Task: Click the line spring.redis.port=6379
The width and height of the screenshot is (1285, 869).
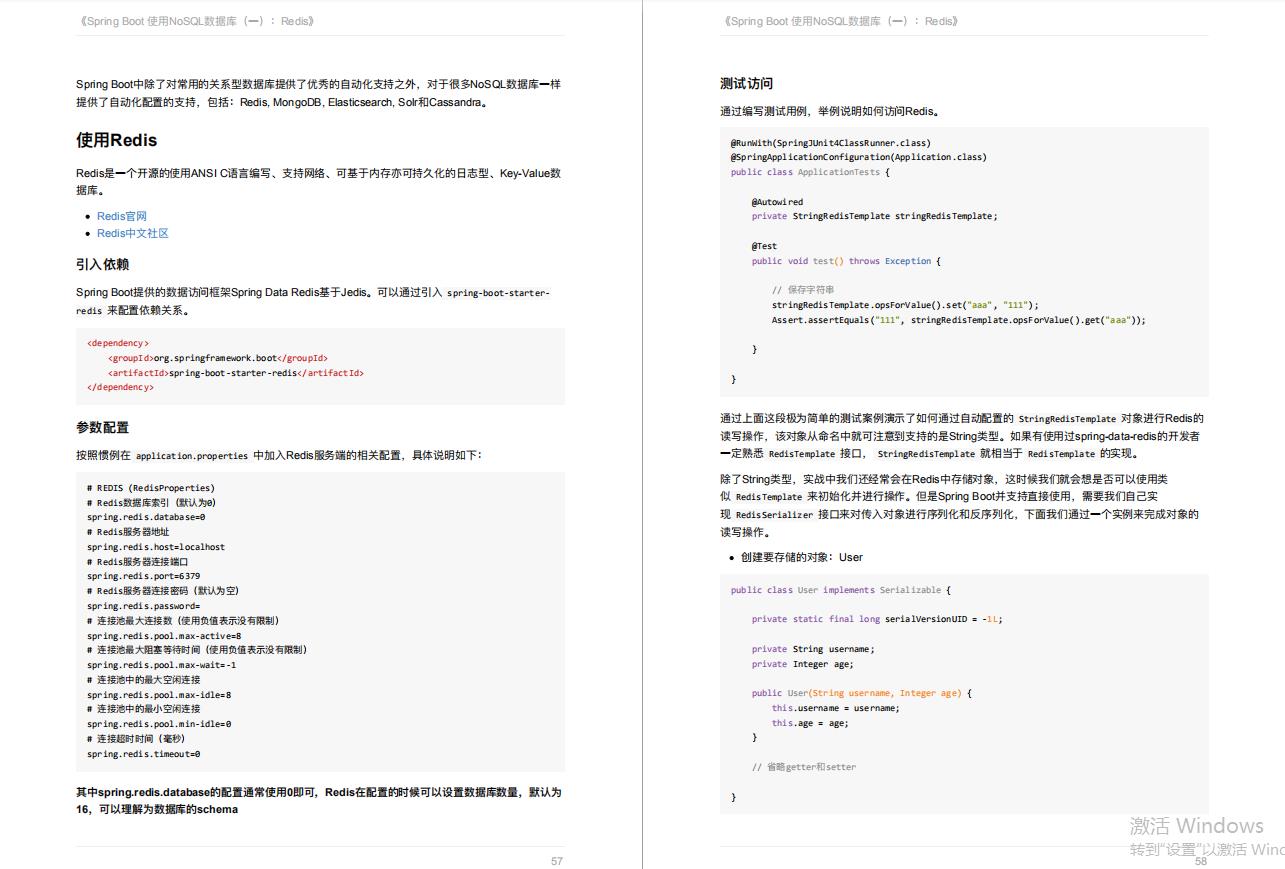Action: pyautogui.click(x=143, y=576)
